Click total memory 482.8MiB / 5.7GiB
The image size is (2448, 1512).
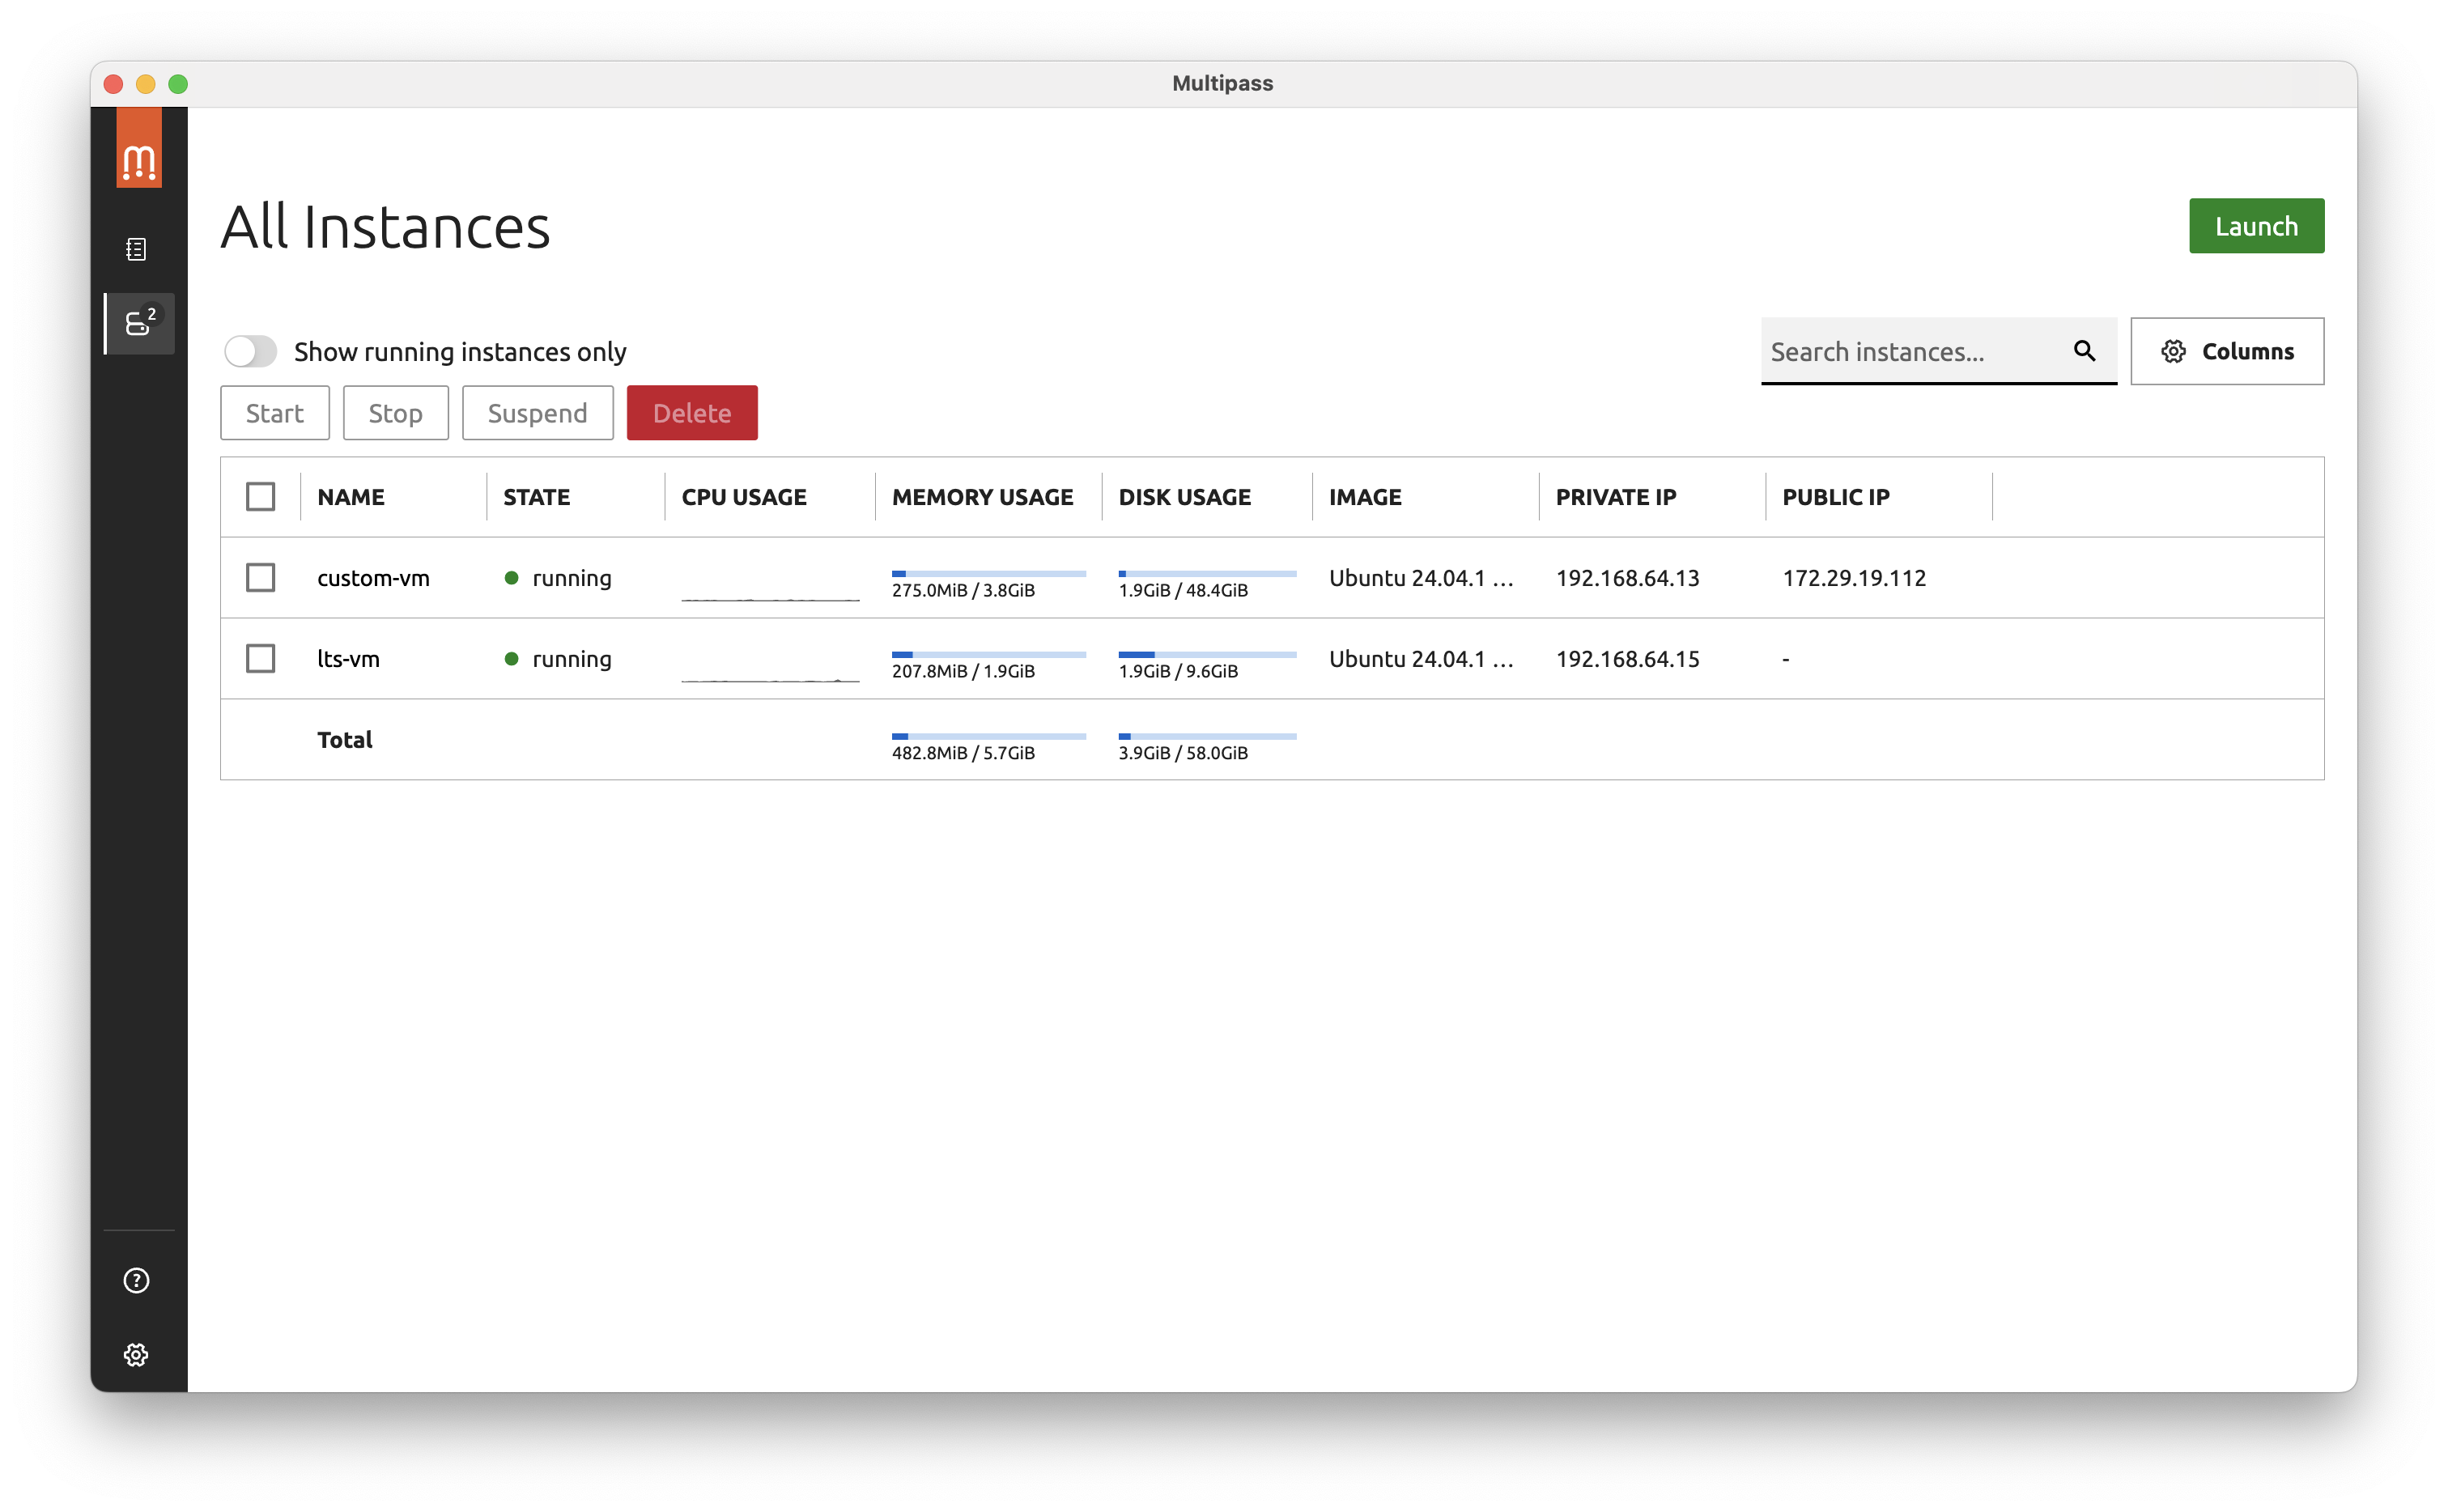coord(963,753)
